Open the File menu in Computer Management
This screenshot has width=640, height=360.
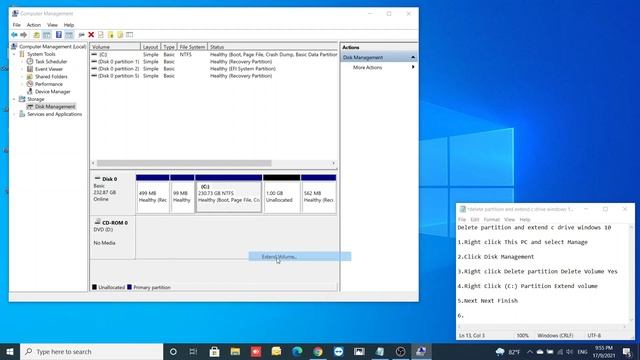coord(16,25)
